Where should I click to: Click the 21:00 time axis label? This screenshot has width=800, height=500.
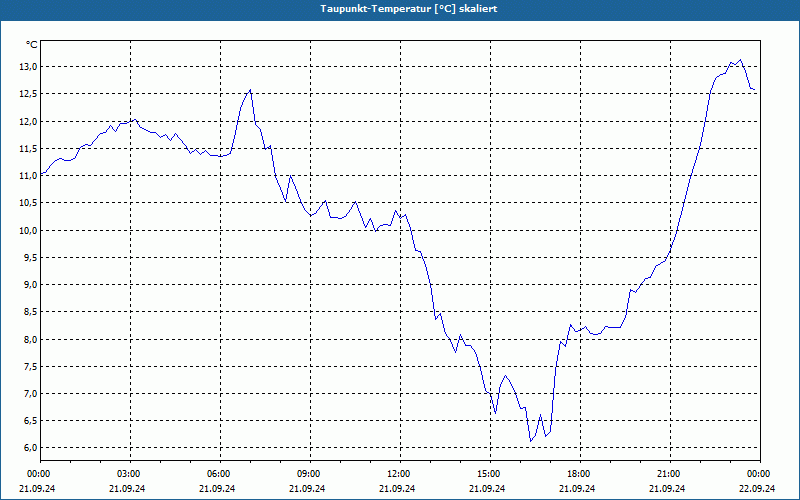pos(668,474)
